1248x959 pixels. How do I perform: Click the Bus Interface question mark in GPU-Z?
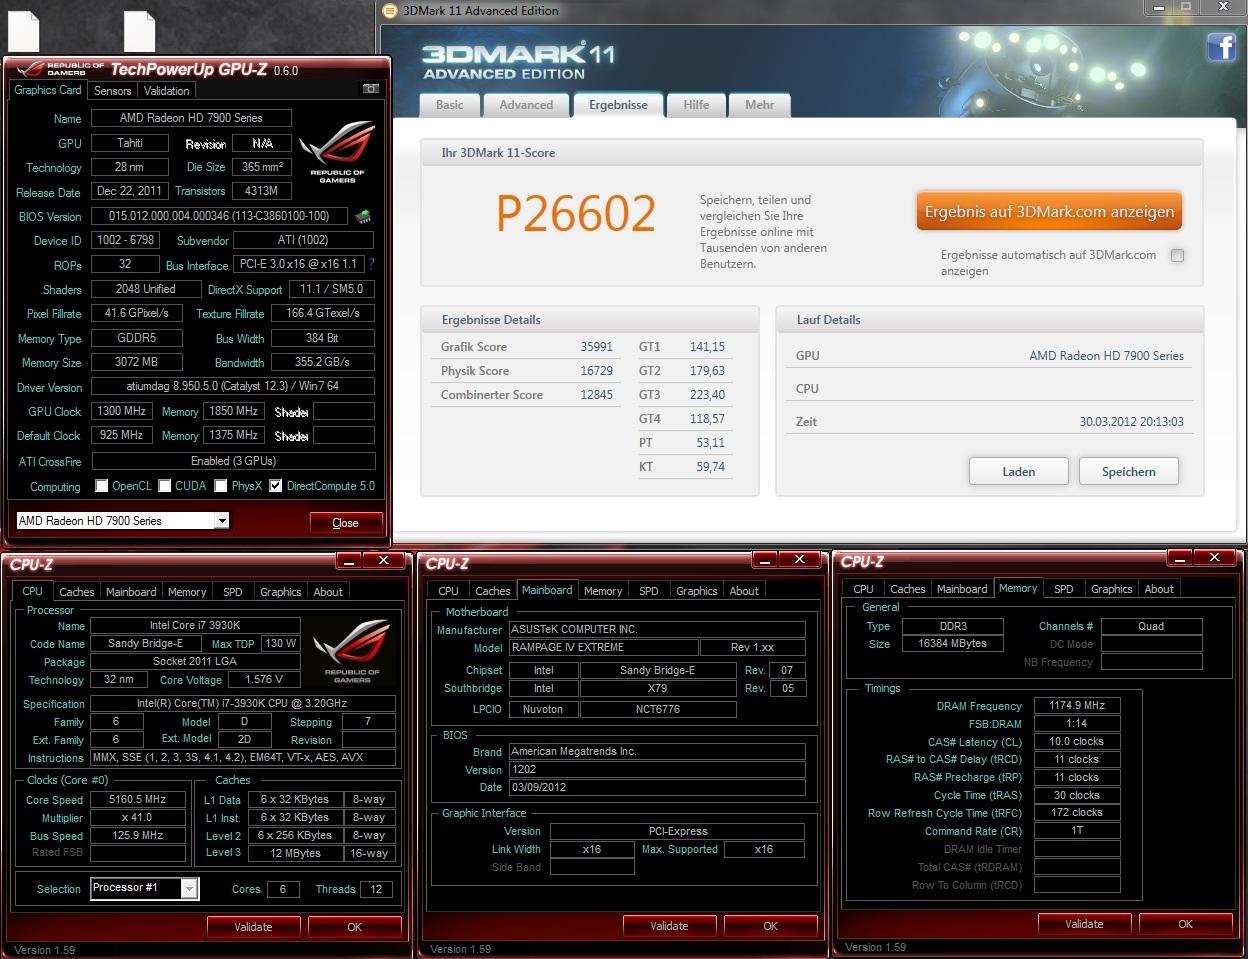[x=372, y=265]
